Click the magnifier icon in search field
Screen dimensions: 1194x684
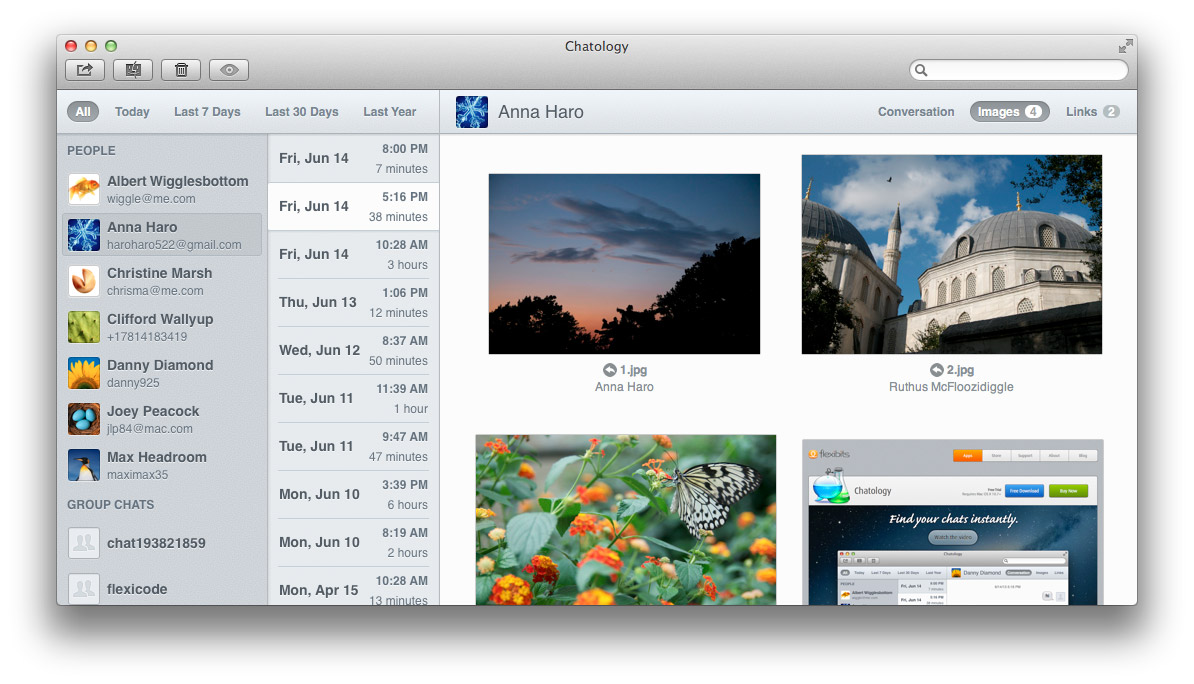[x=922, y=70]
